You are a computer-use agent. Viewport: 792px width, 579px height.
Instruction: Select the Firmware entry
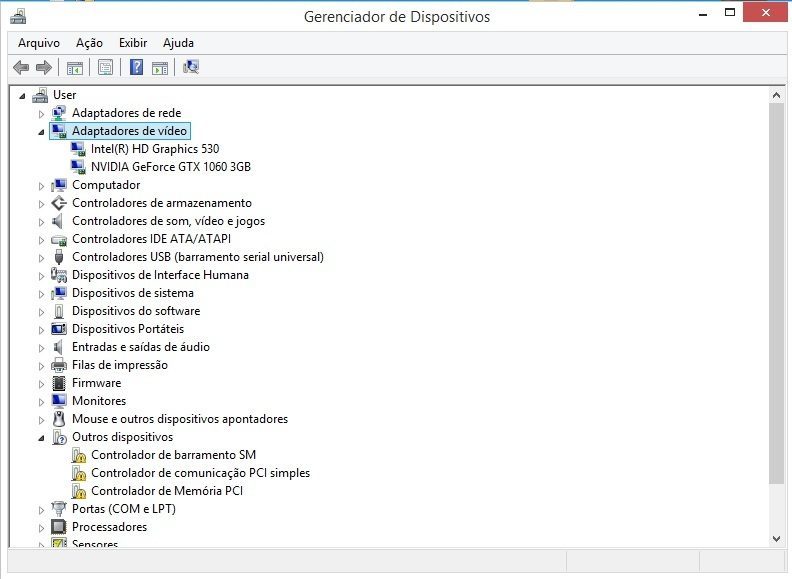click(x=96, y=383)
